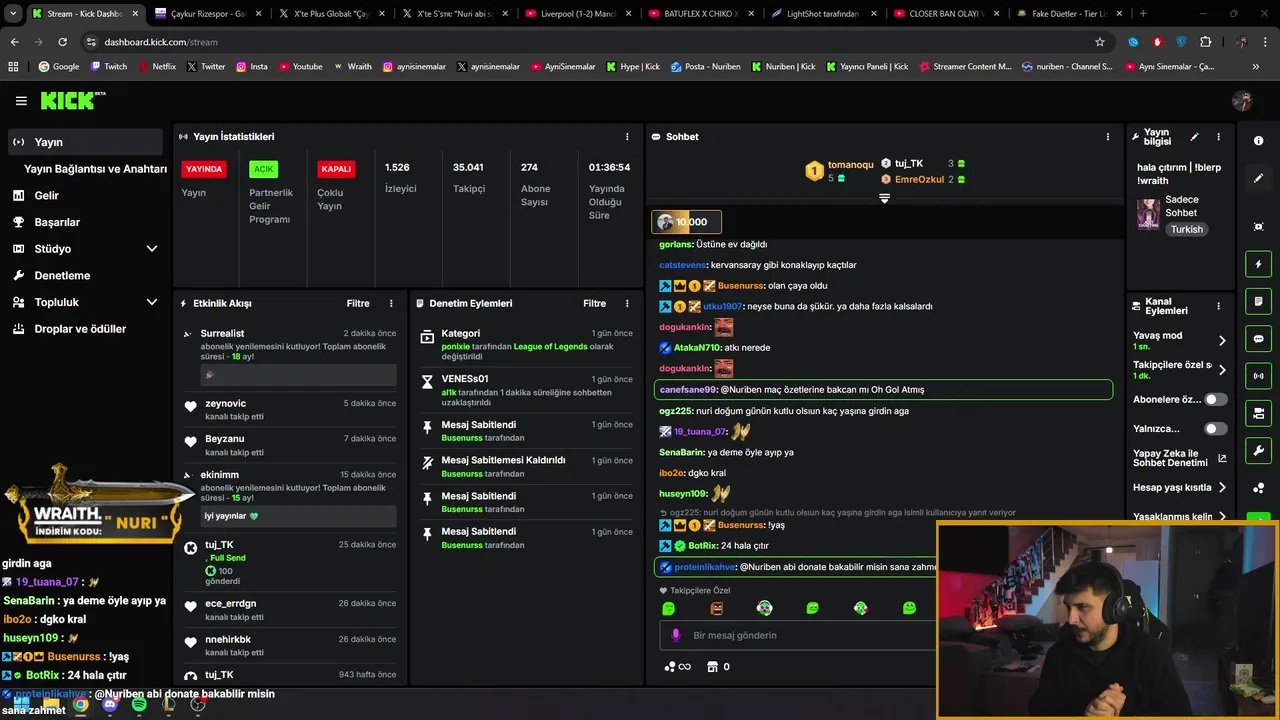1280x720 pixels.
Task: Click the camera monitor icon in the right sidebar
Action: pyautogui.click(x=1258, y=413)
